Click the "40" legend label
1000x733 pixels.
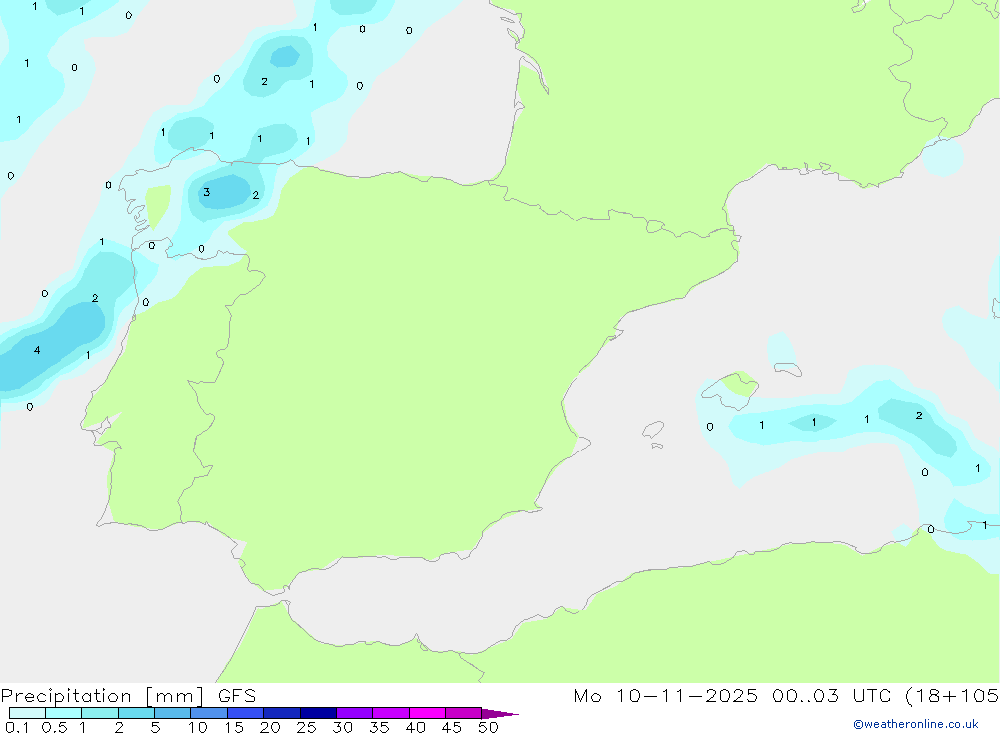point(415,727)
